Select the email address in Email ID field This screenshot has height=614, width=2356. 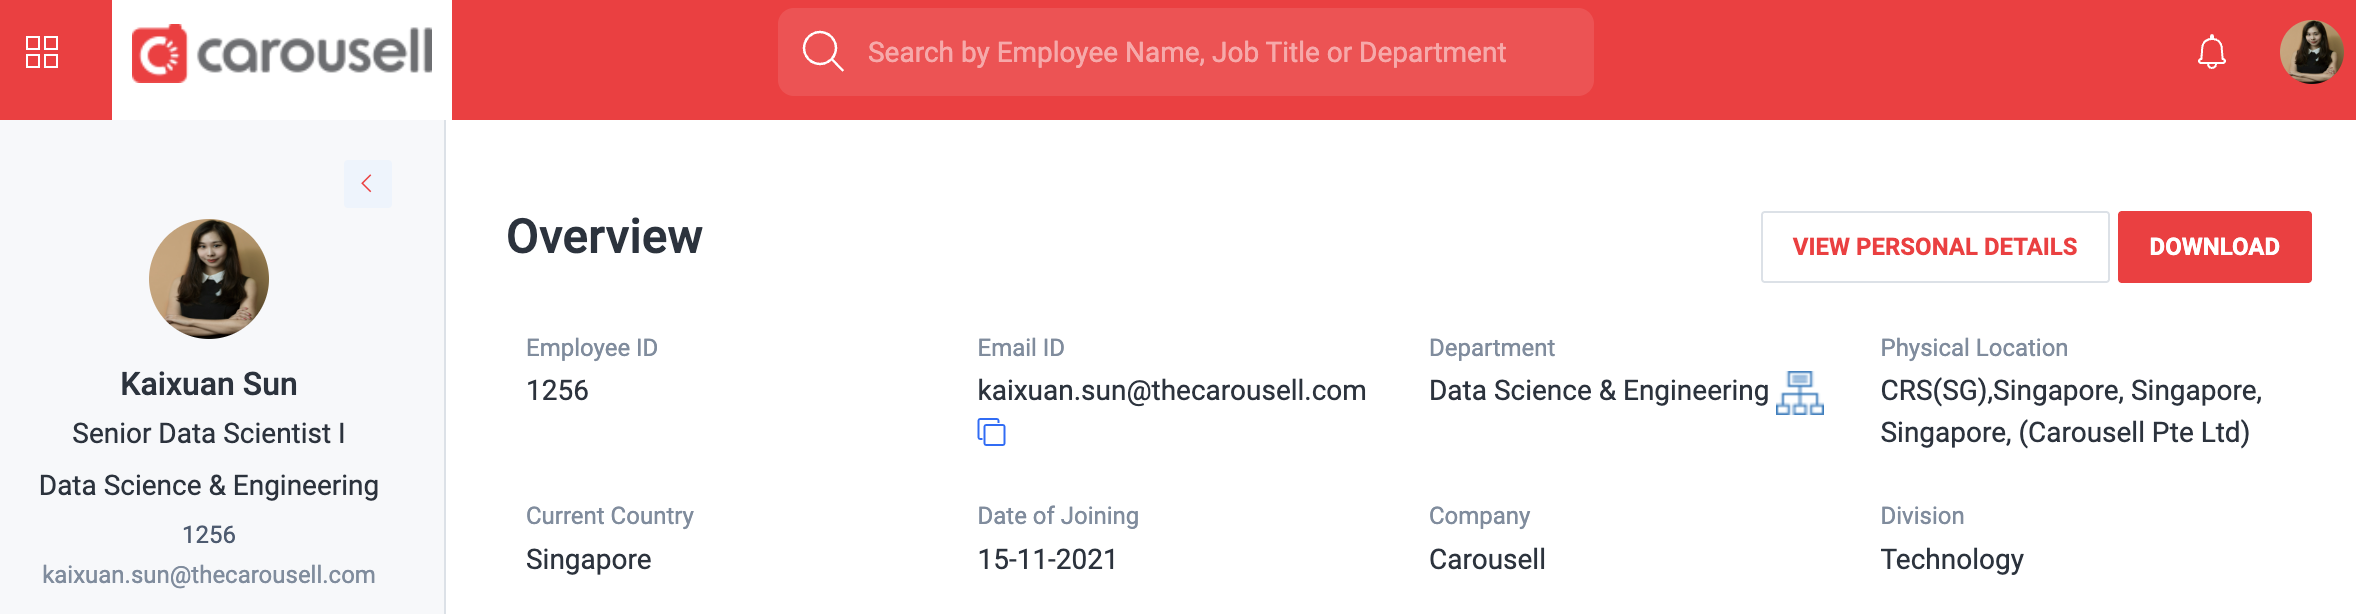coord(1171,390)
